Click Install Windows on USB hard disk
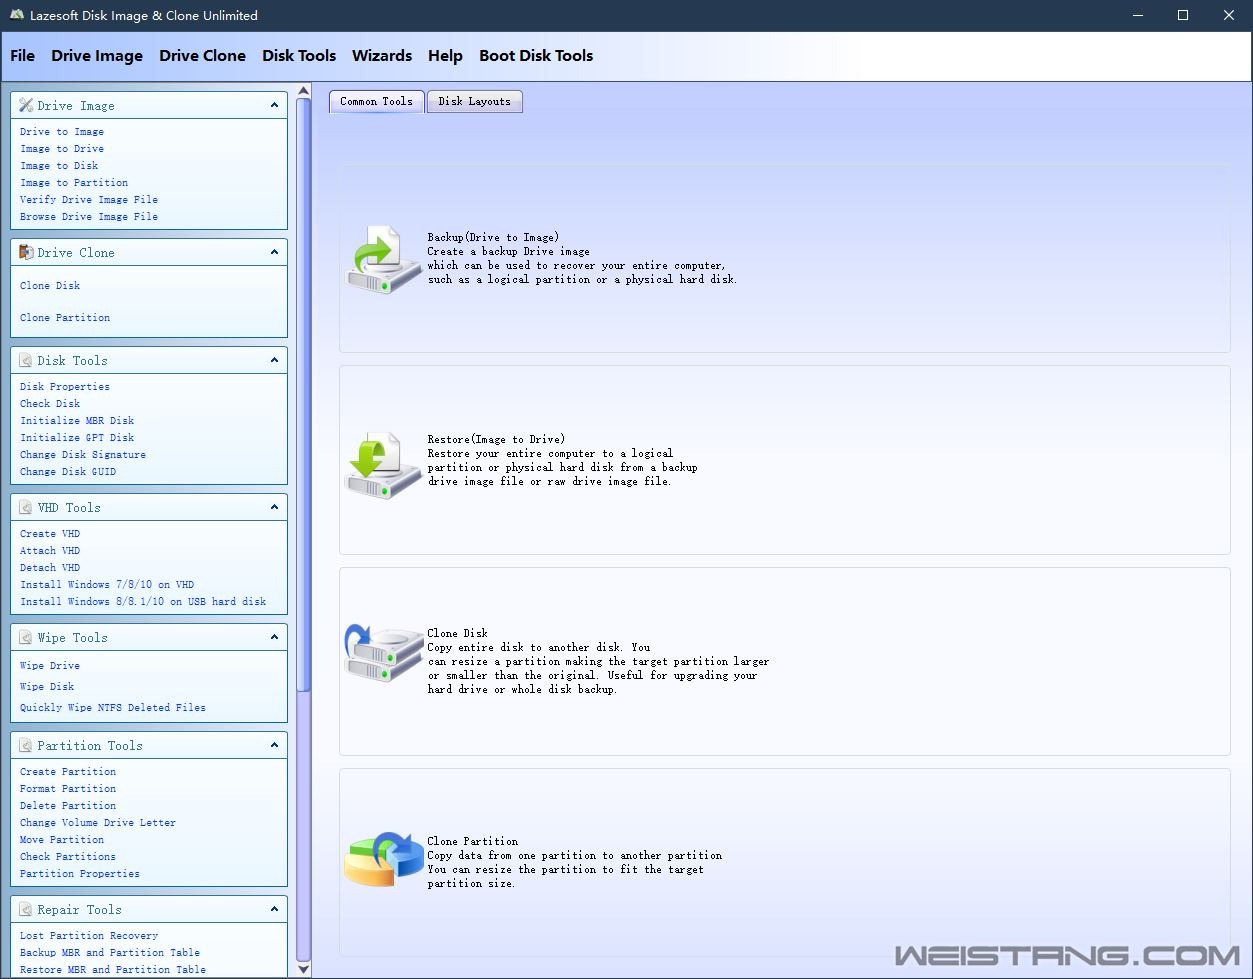Viewport: 1253px width, 979px height. pos(143,602)
